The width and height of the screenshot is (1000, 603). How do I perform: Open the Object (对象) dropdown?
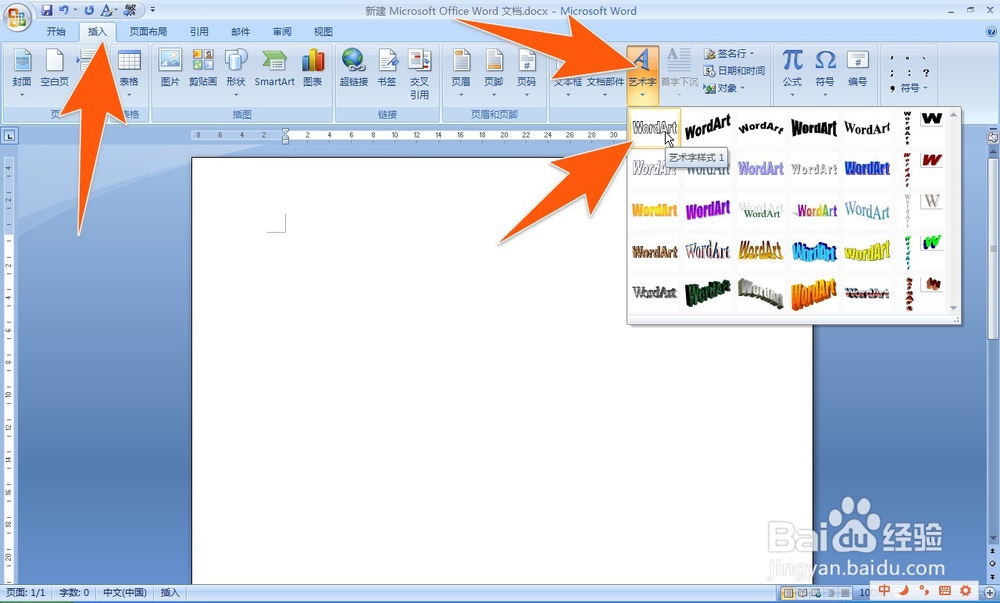pos(724,88)
